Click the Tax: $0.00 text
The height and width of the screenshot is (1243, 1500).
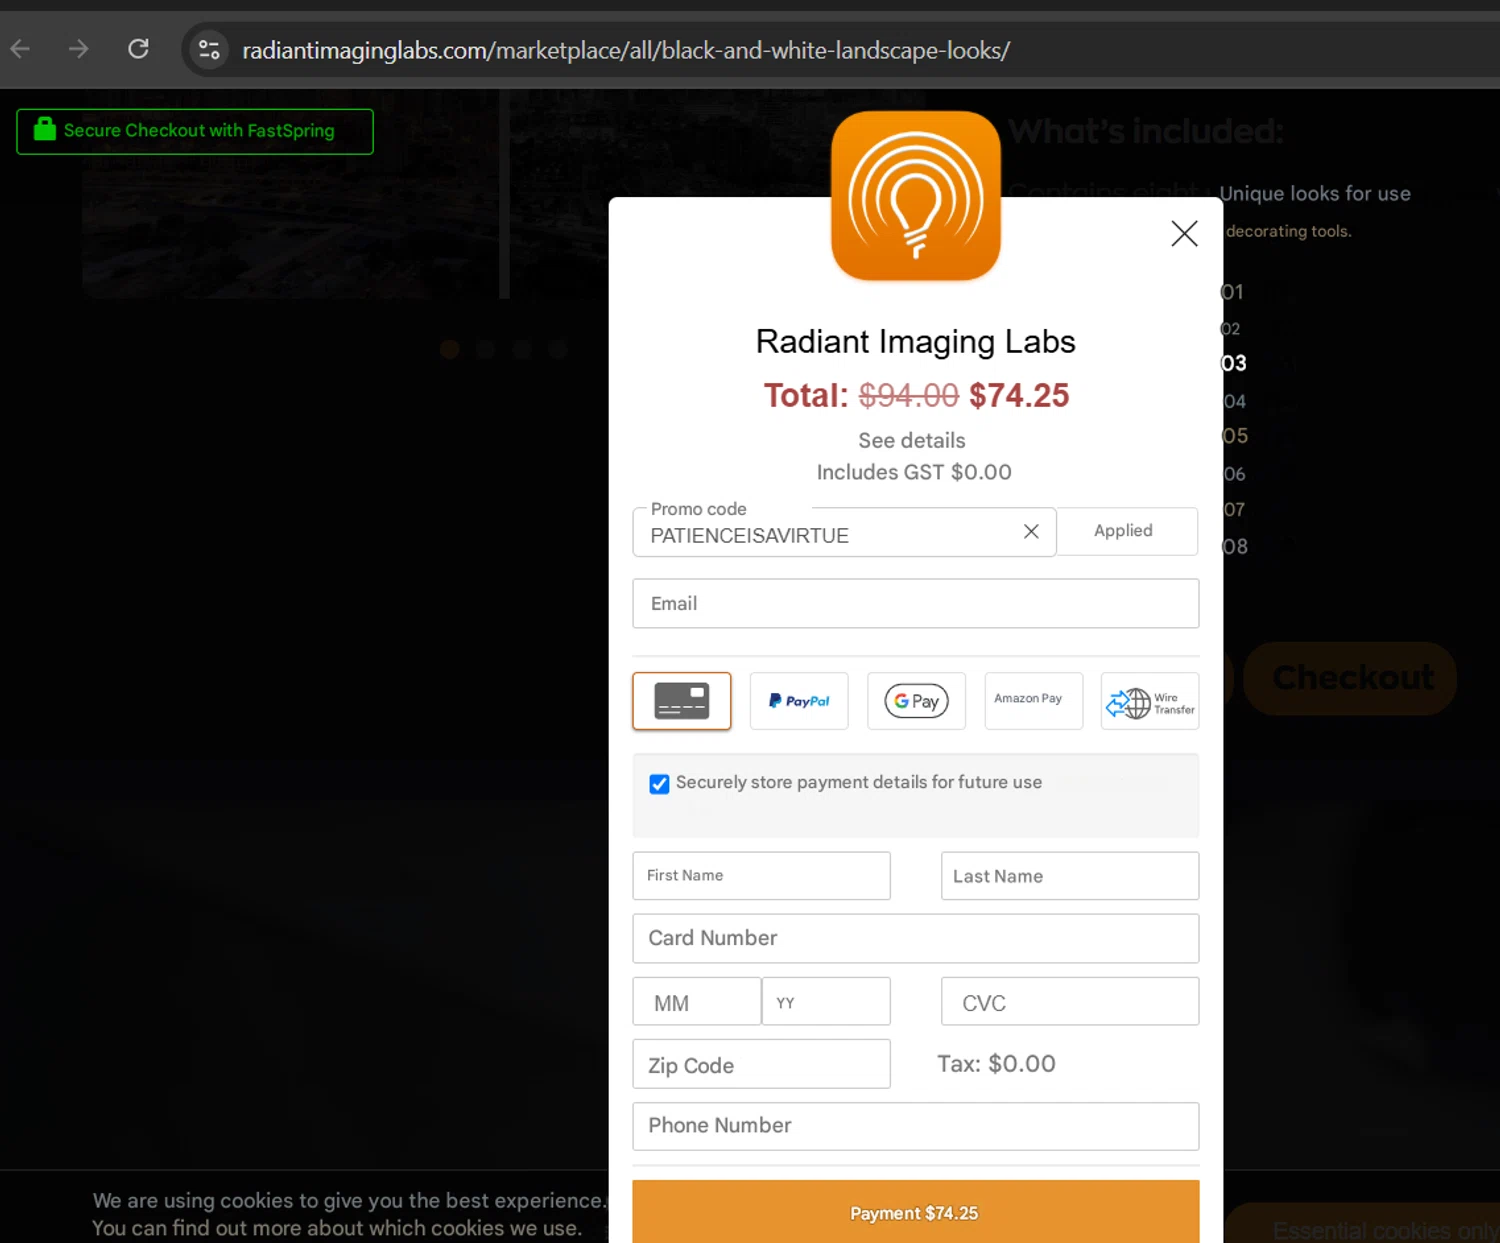[x=996, y=1064]
